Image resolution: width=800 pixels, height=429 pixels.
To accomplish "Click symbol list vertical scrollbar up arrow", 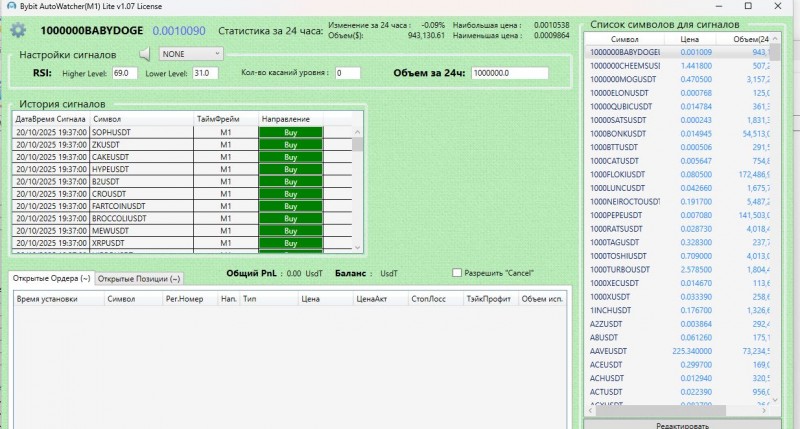I will point(775,39).
